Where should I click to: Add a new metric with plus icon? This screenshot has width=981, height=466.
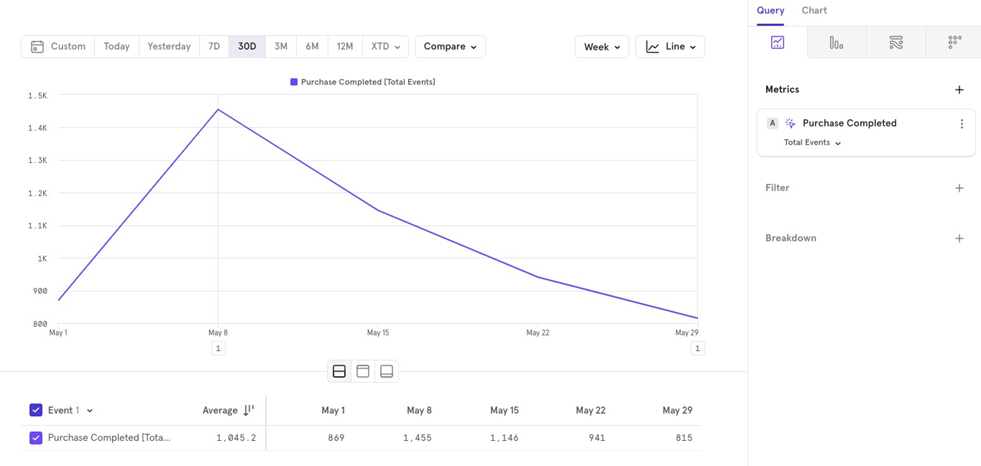(959, 90)
